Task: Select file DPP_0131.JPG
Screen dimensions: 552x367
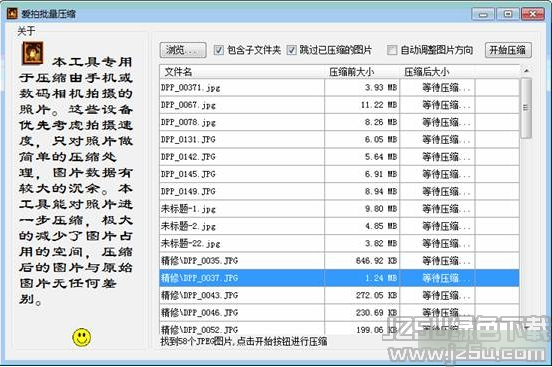Action: (x=339, y=139)
